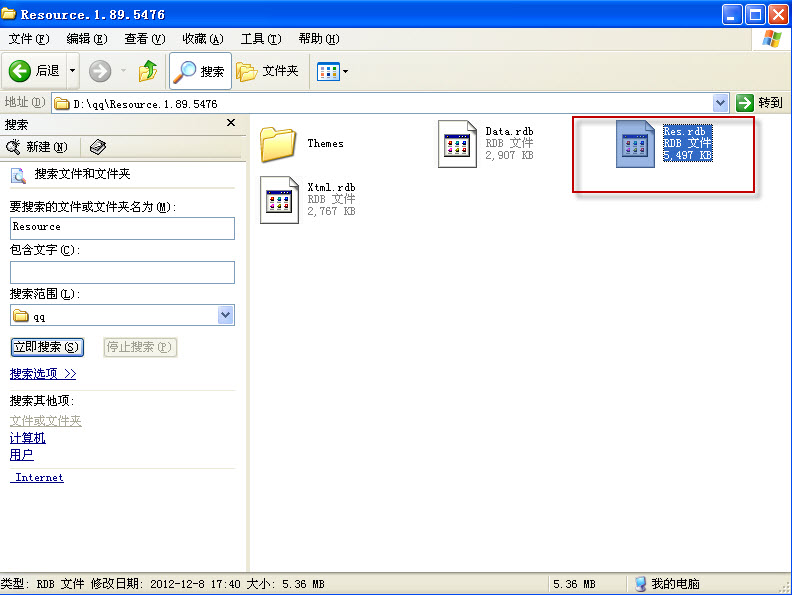Click the 用户 search link

[x=22, y=455]
